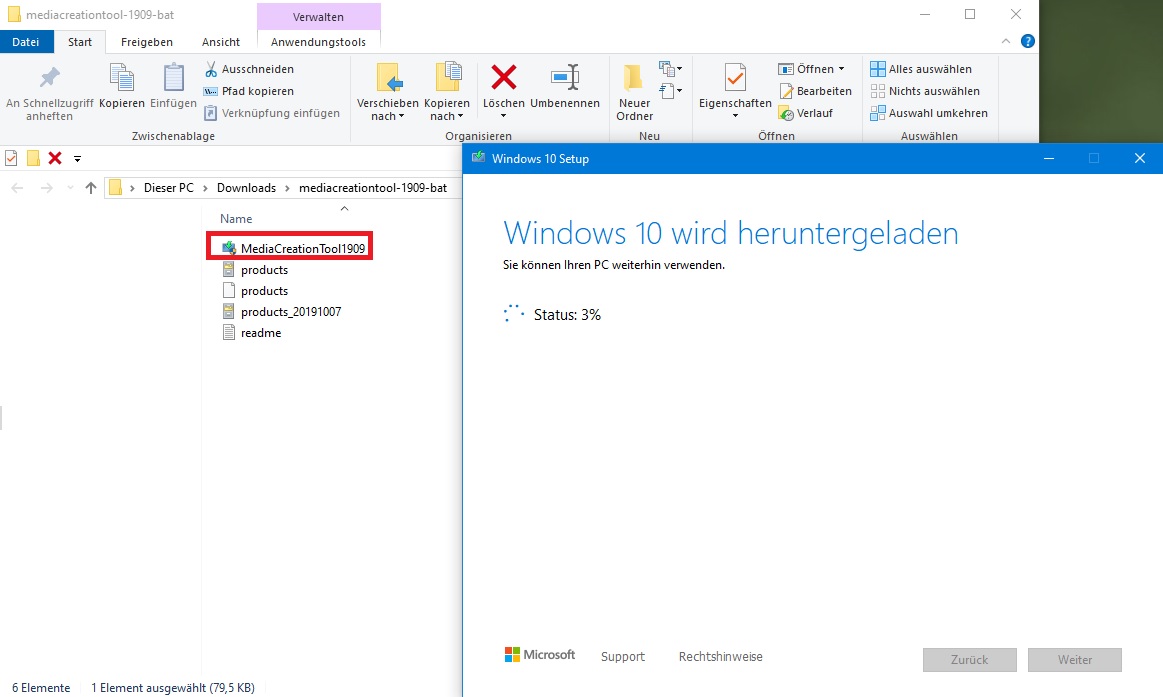Maximize the Explorer window
This screenshot has width=1163, height=697.
pyautogui.click(x=970, y=14)
